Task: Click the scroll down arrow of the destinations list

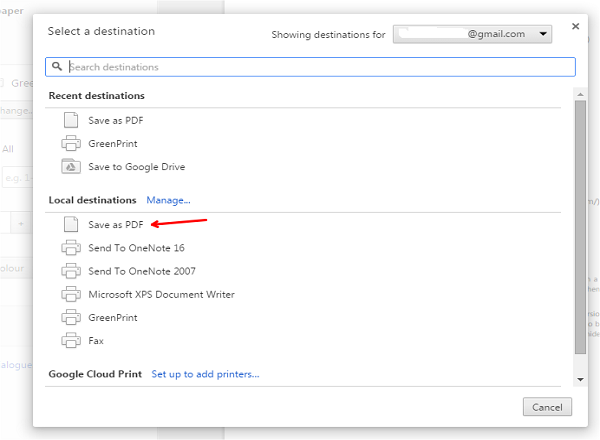Action: pos(580,379)
